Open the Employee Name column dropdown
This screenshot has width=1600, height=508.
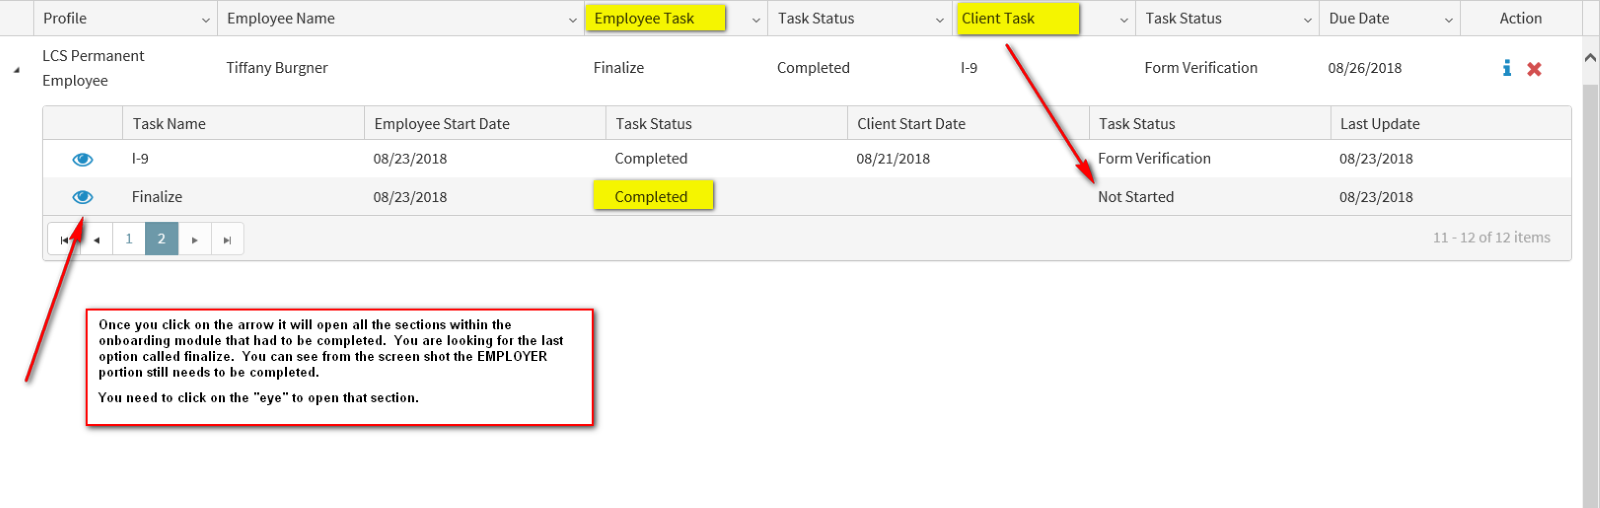(573, 20)
